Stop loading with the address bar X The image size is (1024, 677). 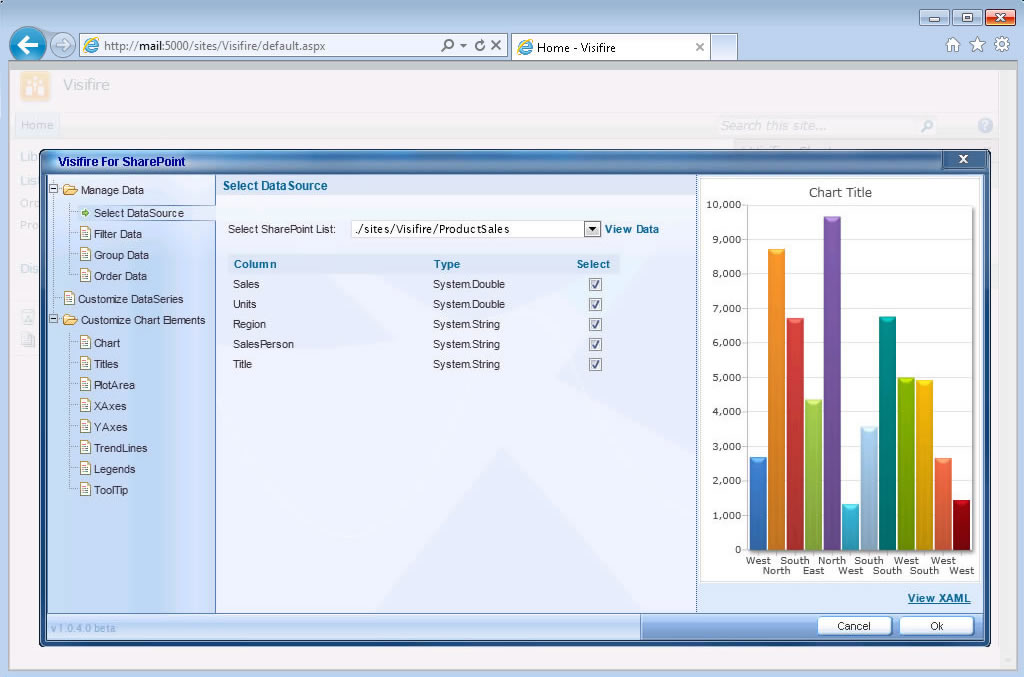coord(496,45)
